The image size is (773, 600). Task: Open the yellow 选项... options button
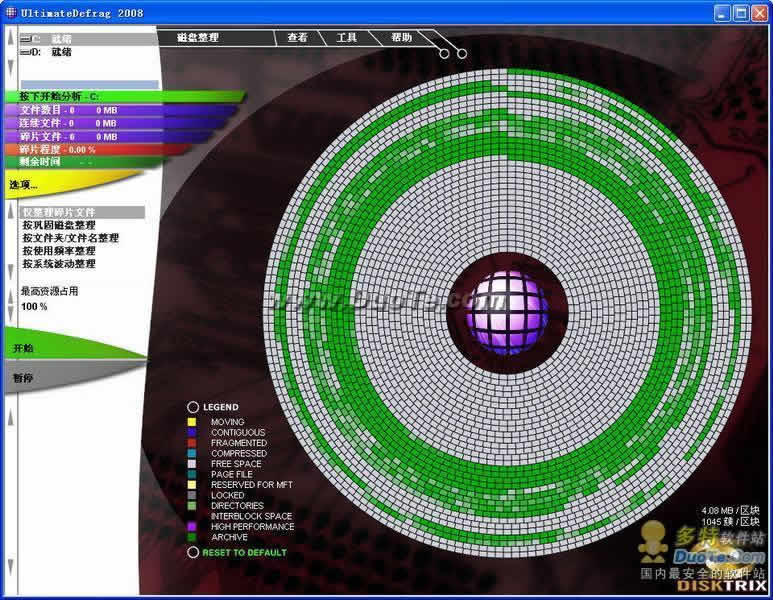click(x=49, y=184)
